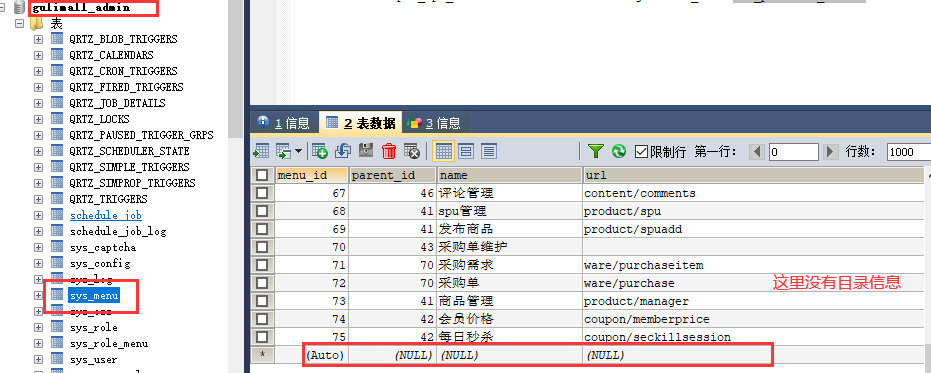
Task: Click the cancel changes icon
Action: click(411, 151)
